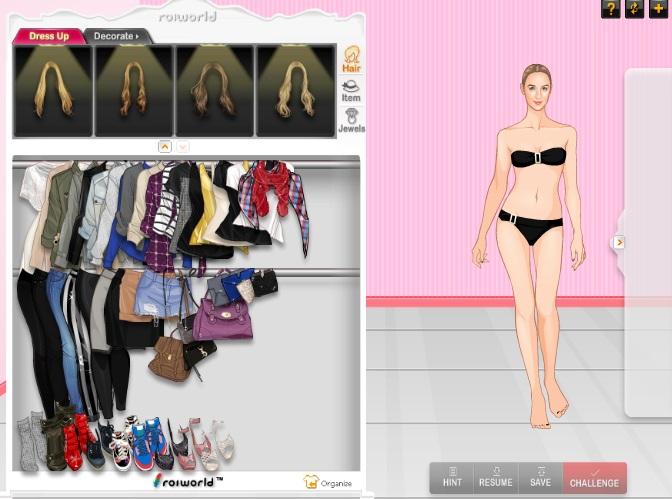This screenshot has height=499, width=672.
Task: Start the CHALLENGE button
Action: coord(594,477)
